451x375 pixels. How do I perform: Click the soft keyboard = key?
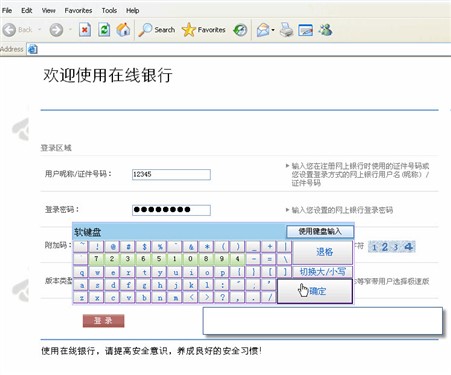tap(270, 259)
